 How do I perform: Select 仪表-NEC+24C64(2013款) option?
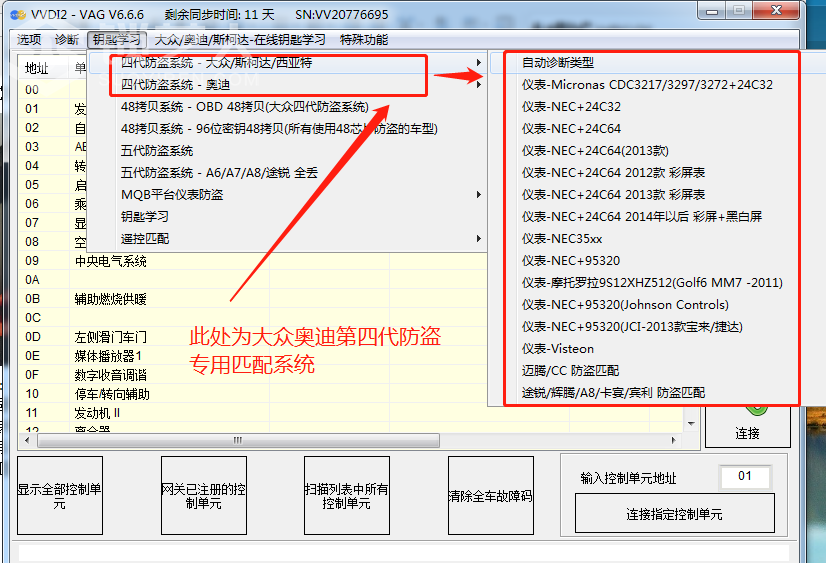[x=595, y=151]
